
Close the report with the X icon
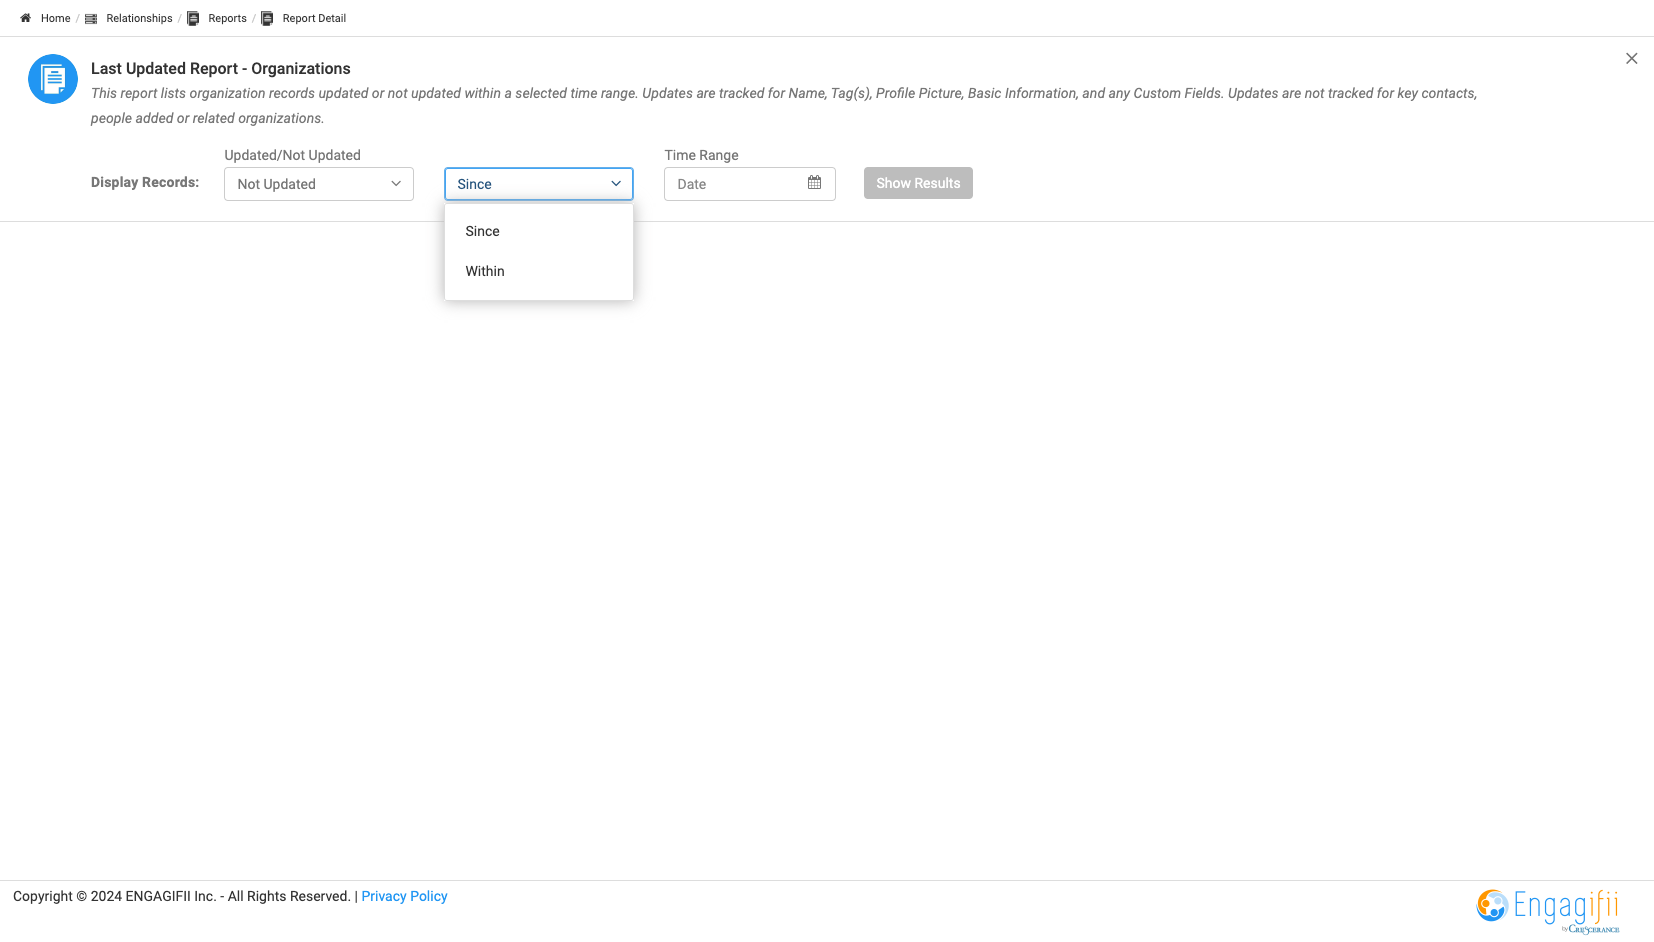pos(1631,58)
